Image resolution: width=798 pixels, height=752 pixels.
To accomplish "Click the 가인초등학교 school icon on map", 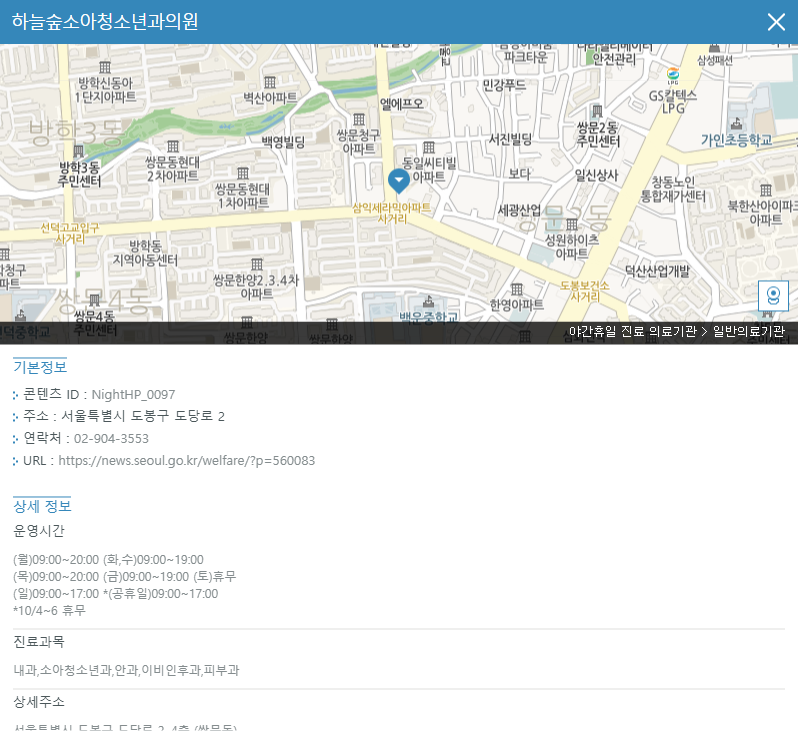I will [x=736, y=124].
